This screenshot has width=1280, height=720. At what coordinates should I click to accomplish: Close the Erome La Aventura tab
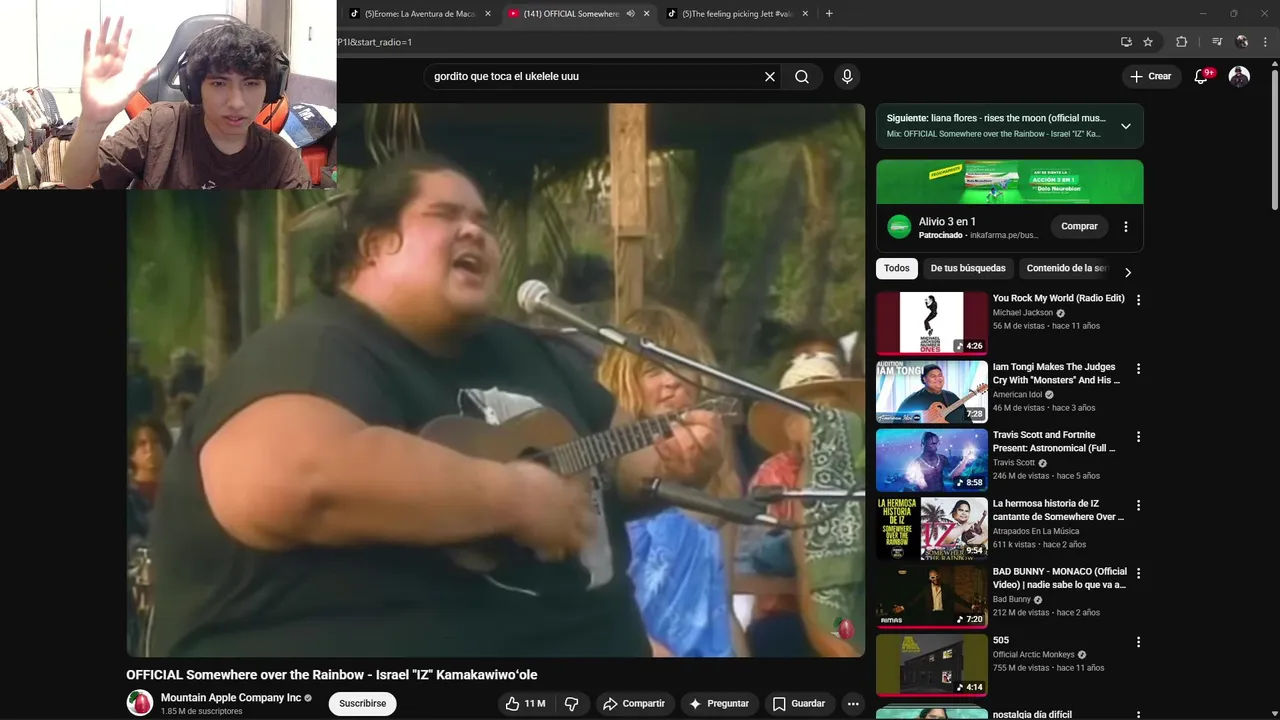488,14
